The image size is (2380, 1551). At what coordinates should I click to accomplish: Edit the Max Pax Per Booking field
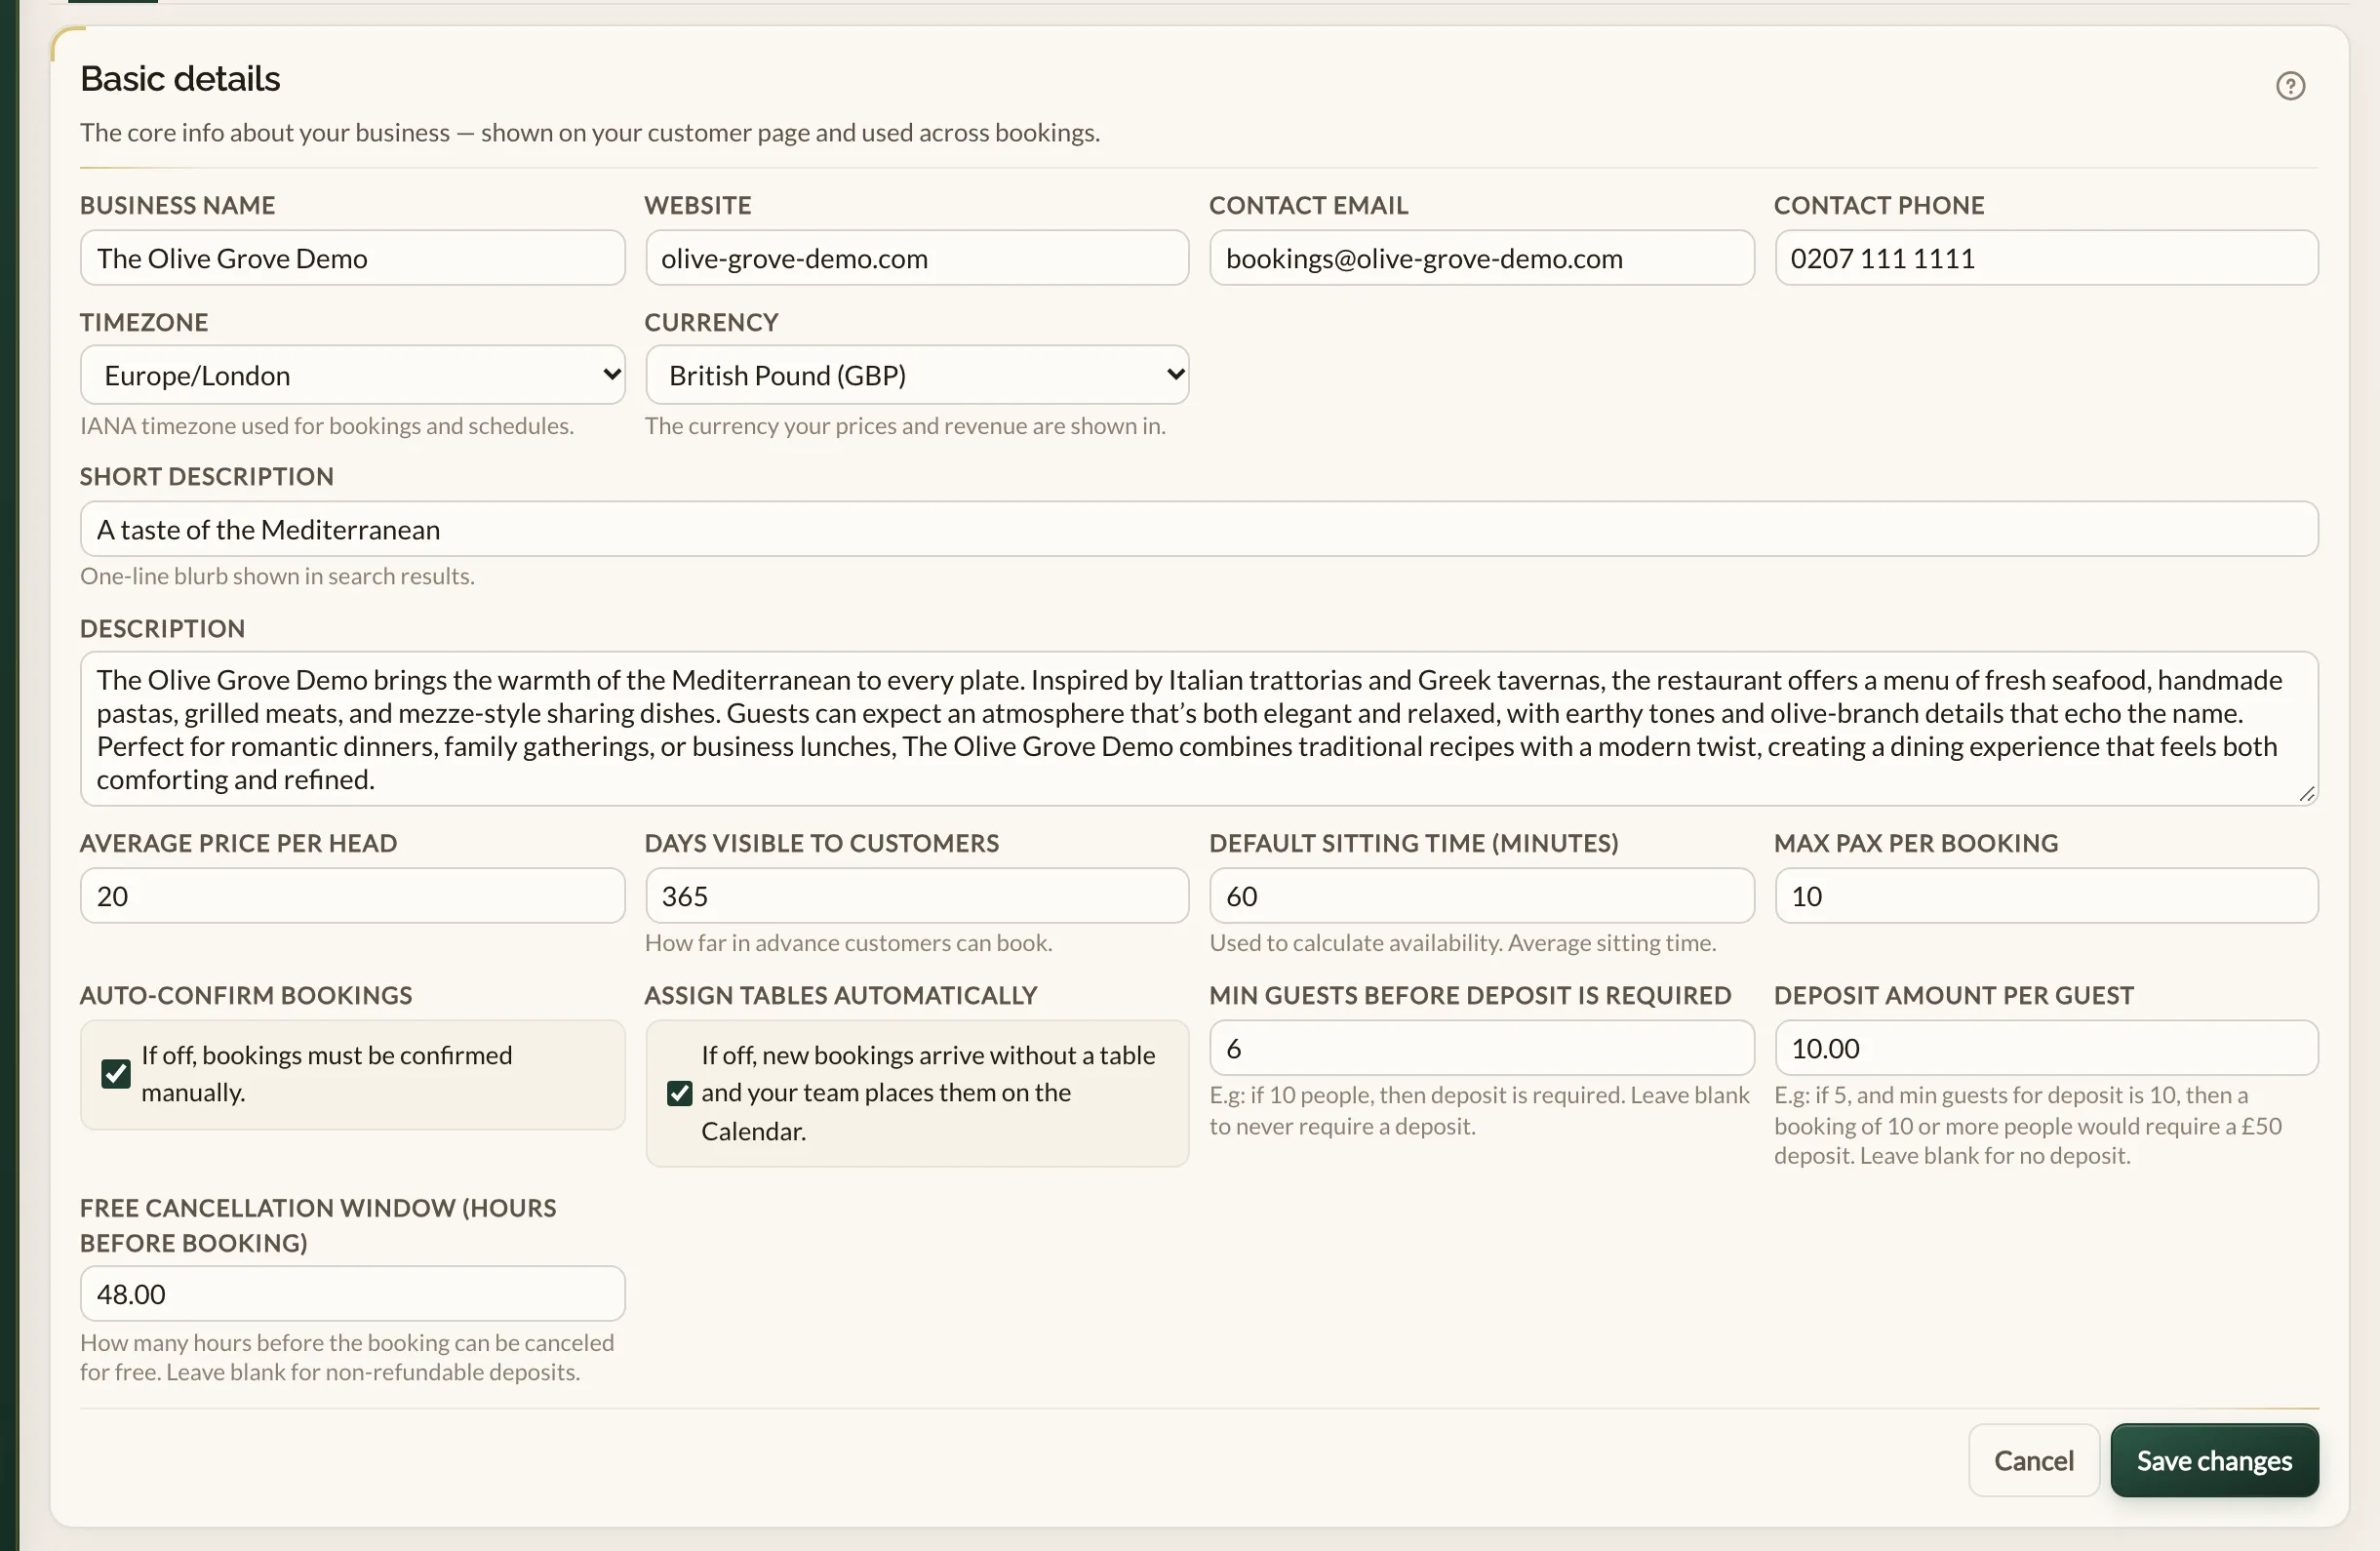coord(2046,896)
